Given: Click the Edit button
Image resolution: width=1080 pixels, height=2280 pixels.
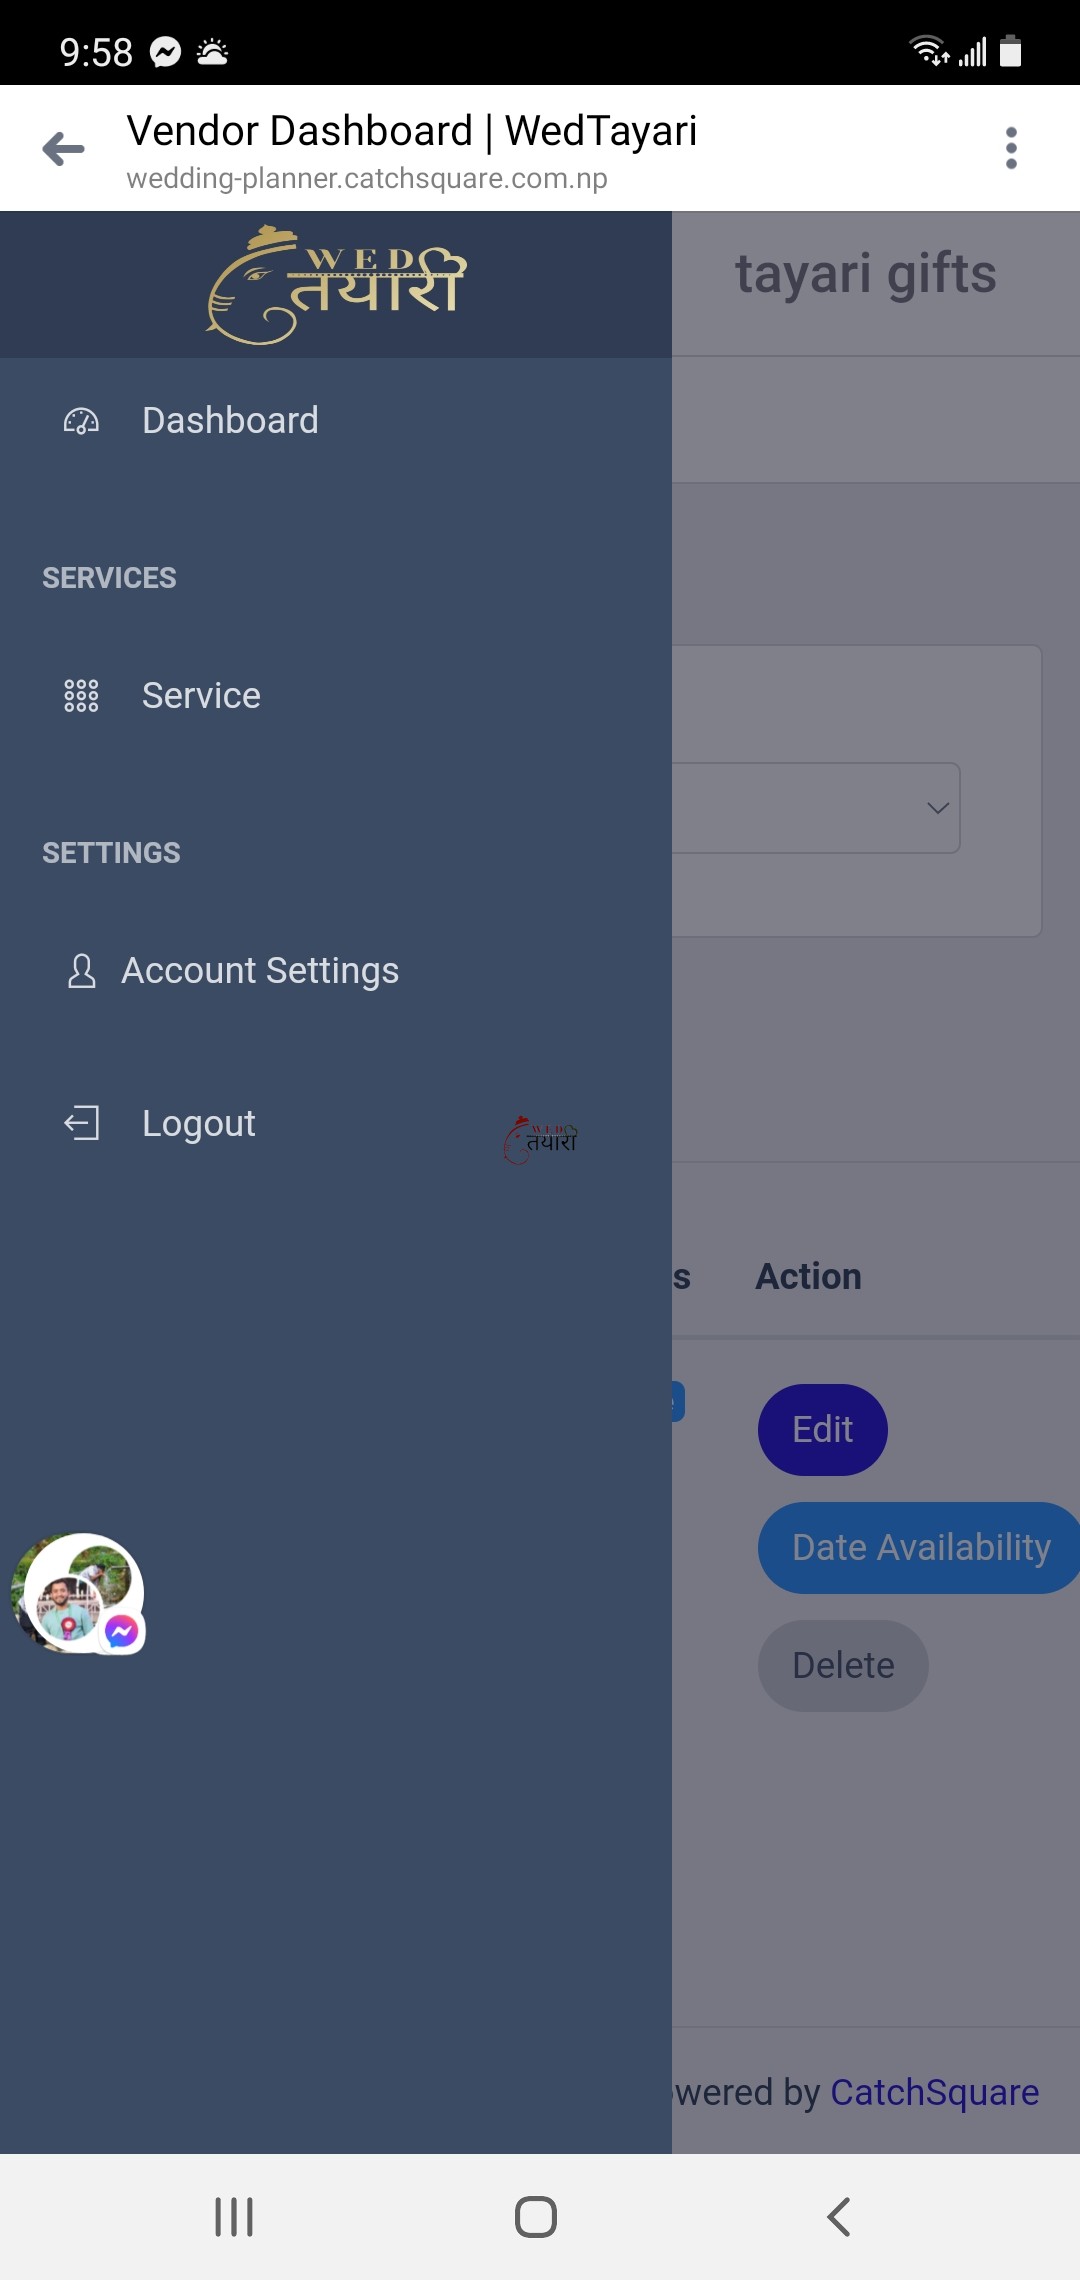Looking at the screenshot, I should coord(822,1430).
